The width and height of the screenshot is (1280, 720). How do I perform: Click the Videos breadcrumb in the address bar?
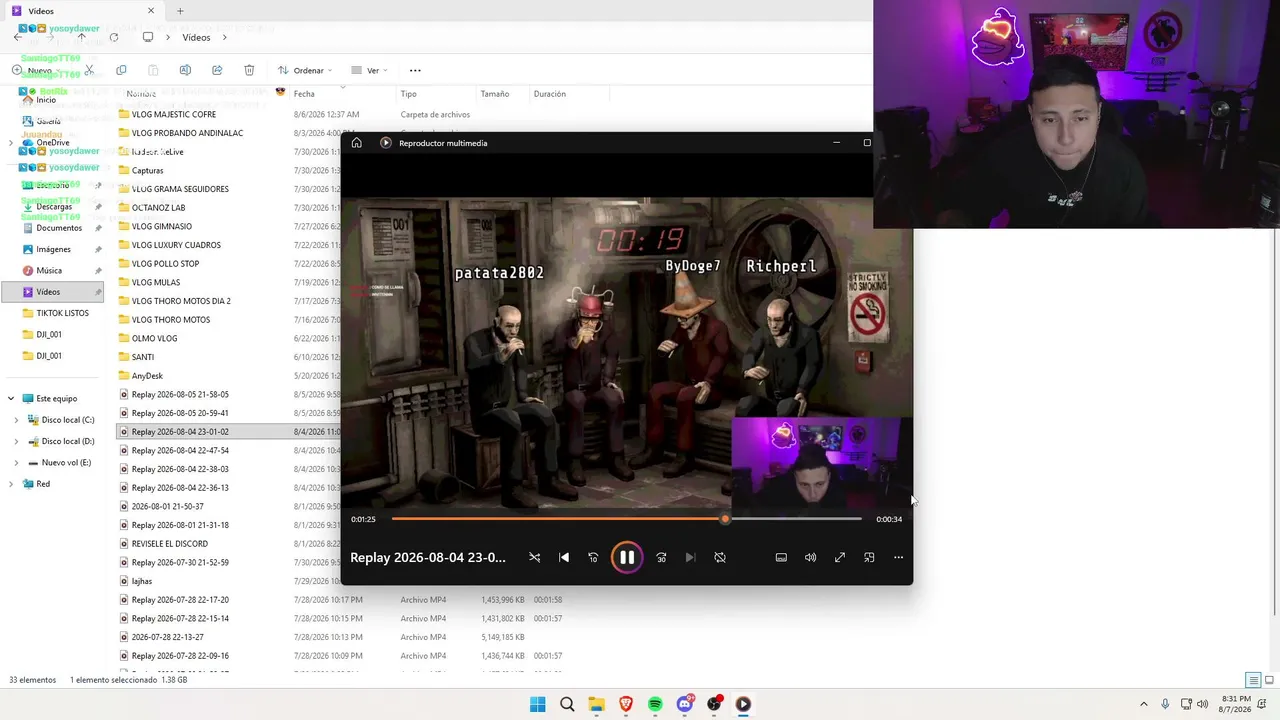click(x=196, y=37)
